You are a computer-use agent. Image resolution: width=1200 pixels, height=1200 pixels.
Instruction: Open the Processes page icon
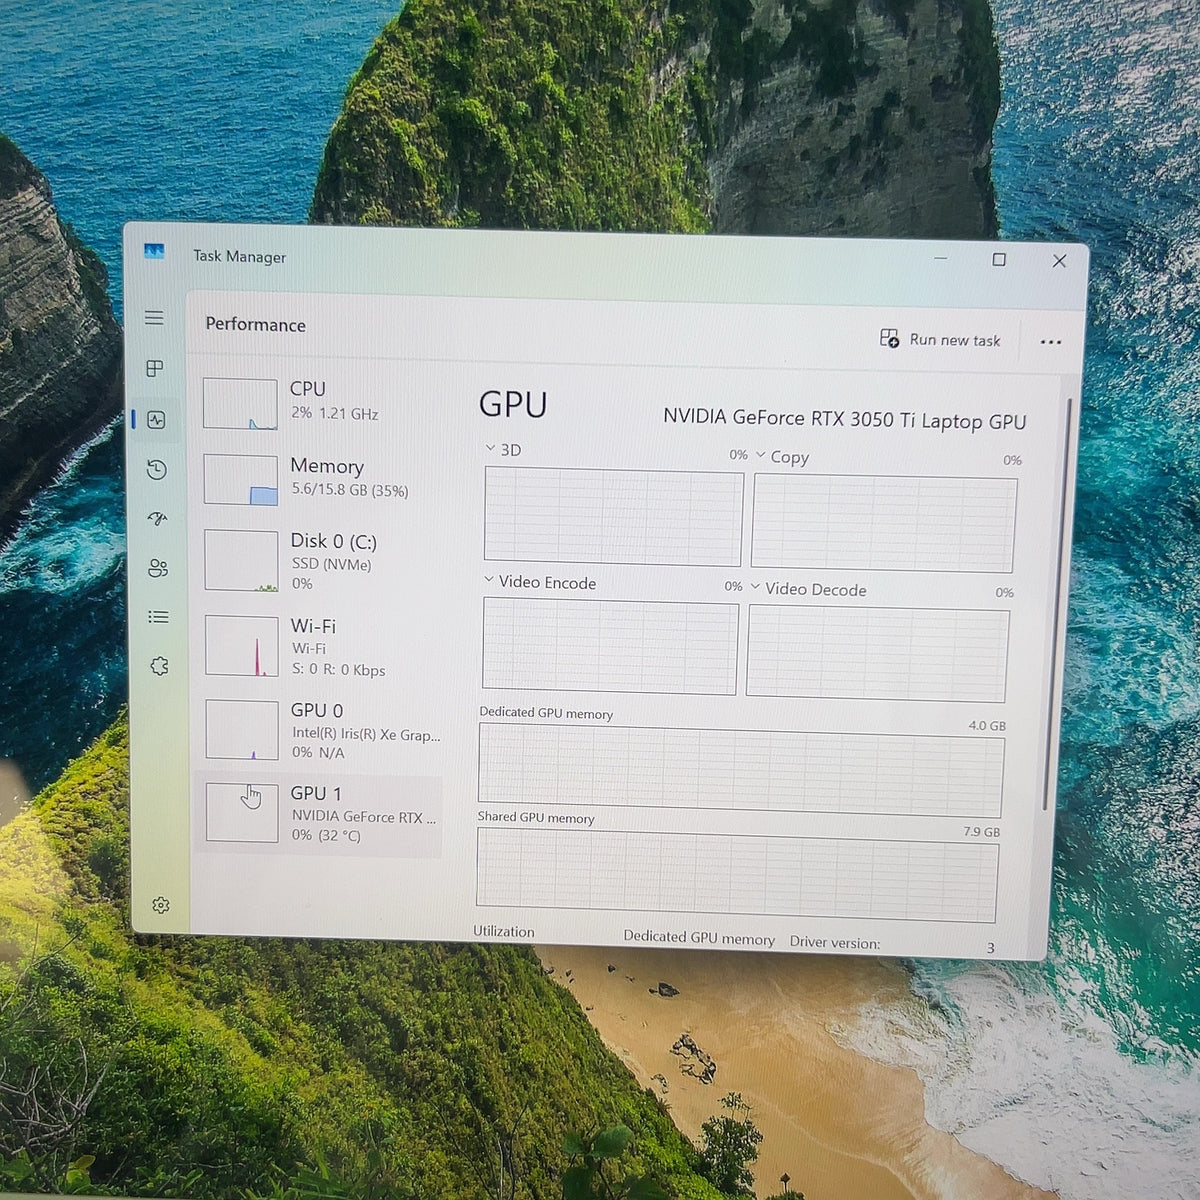[x=154, y=368]
